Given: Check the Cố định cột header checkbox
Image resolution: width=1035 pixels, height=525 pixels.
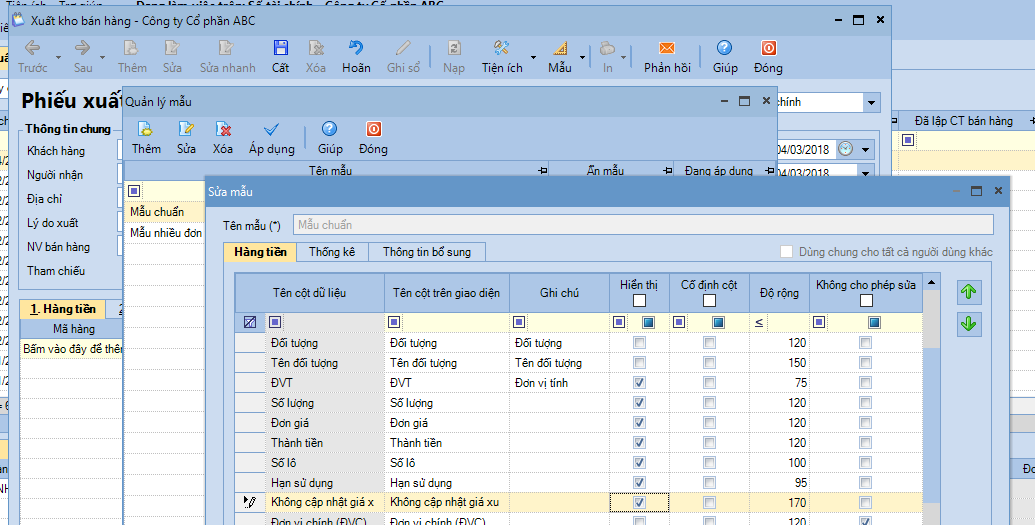Looking at the screenshot, I should point(709,300).
